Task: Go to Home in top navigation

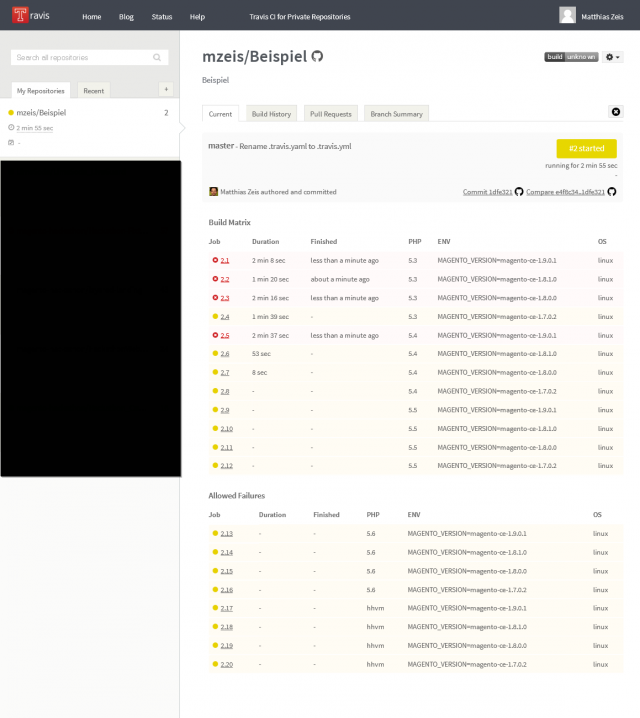Action: [x=92, y=17]
